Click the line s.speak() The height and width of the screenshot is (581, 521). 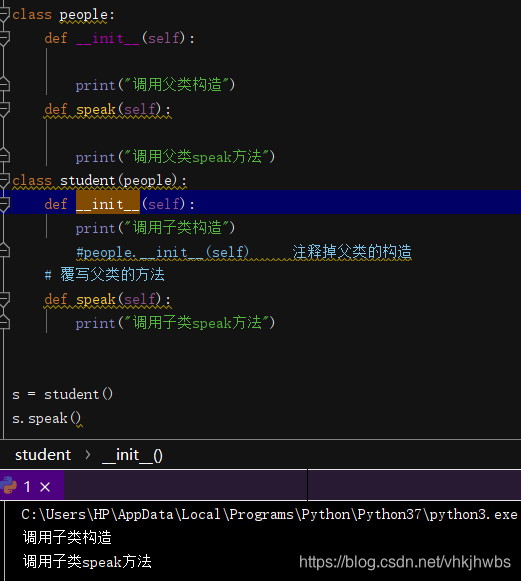point(46,418)
